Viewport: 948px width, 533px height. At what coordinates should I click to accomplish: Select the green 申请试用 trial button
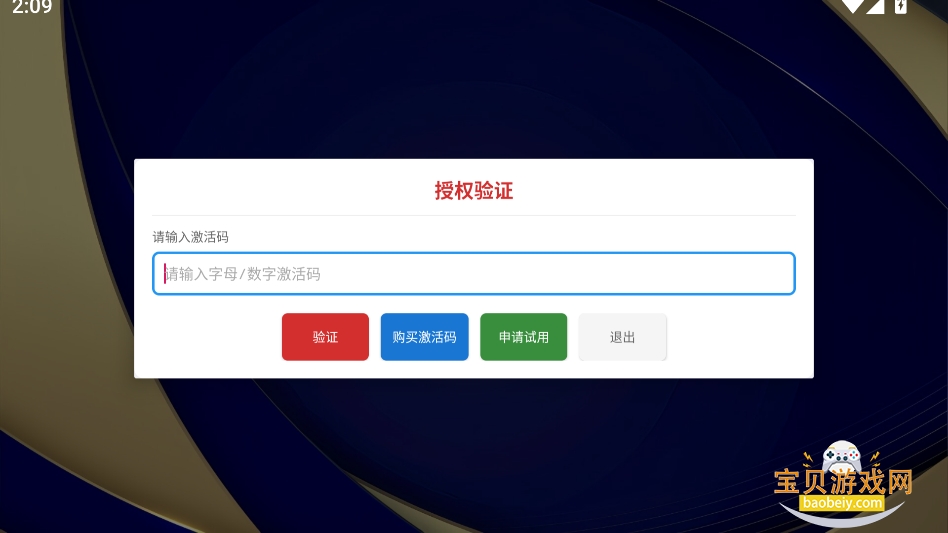pyautogui.click(x=524, y=337)
